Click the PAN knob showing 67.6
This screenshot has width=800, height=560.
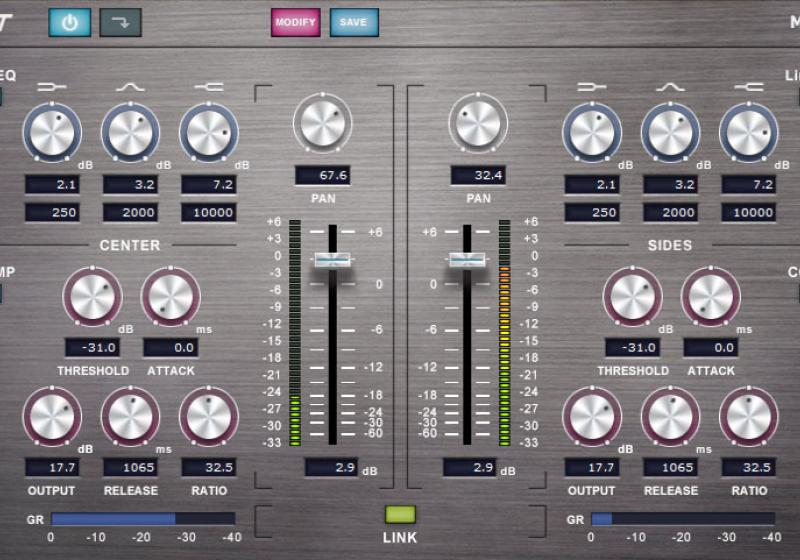pos(322,123)
